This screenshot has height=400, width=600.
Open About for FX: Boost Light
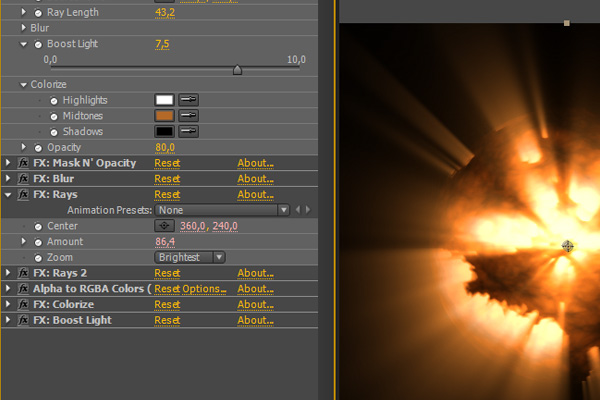[x=255, y=320]
